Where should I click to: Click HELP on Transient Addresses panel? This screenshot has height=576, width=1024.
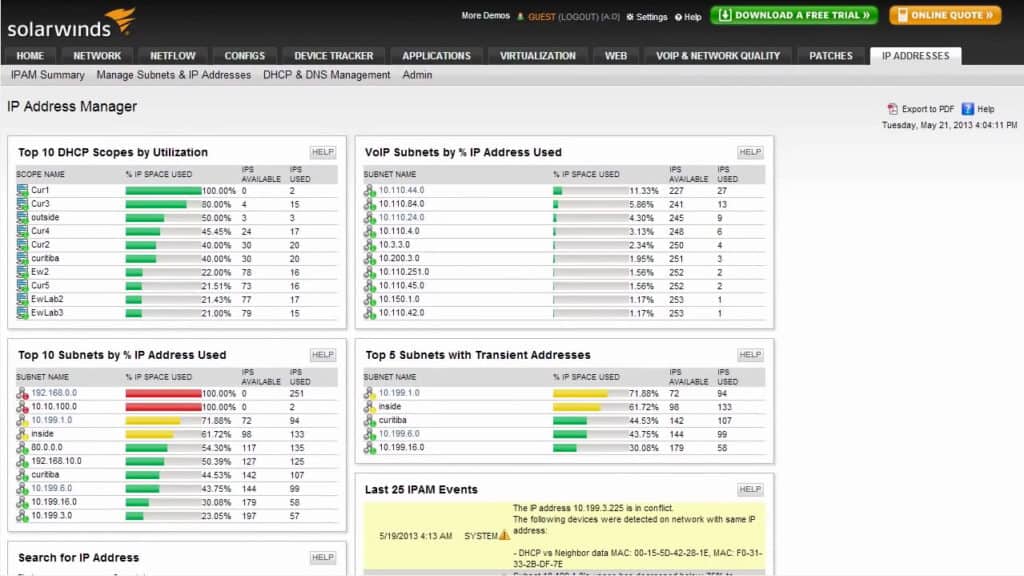(750, 355)
